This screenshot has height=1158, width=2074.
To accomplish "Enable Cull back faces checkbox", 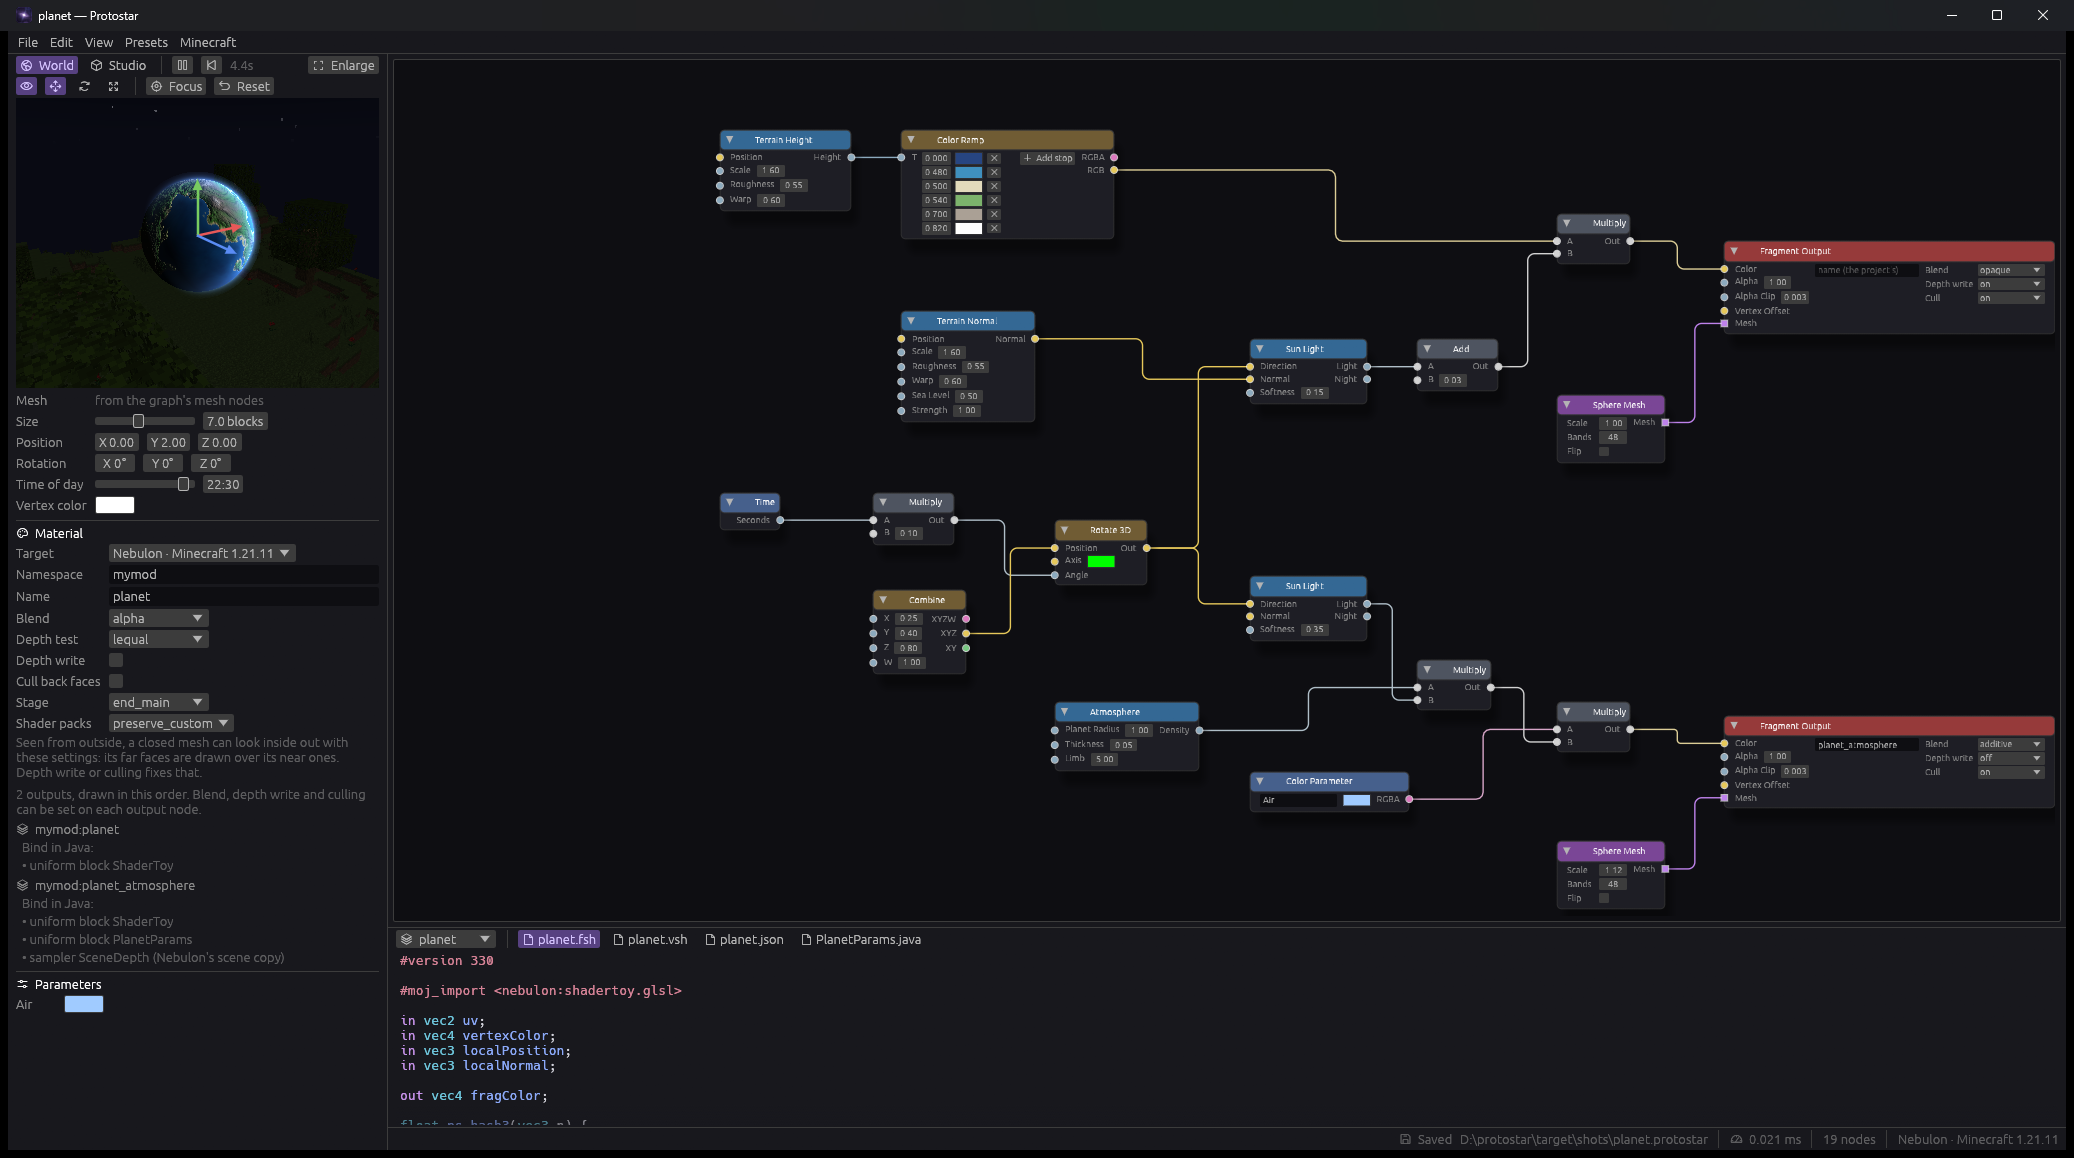I will point(116,681).
